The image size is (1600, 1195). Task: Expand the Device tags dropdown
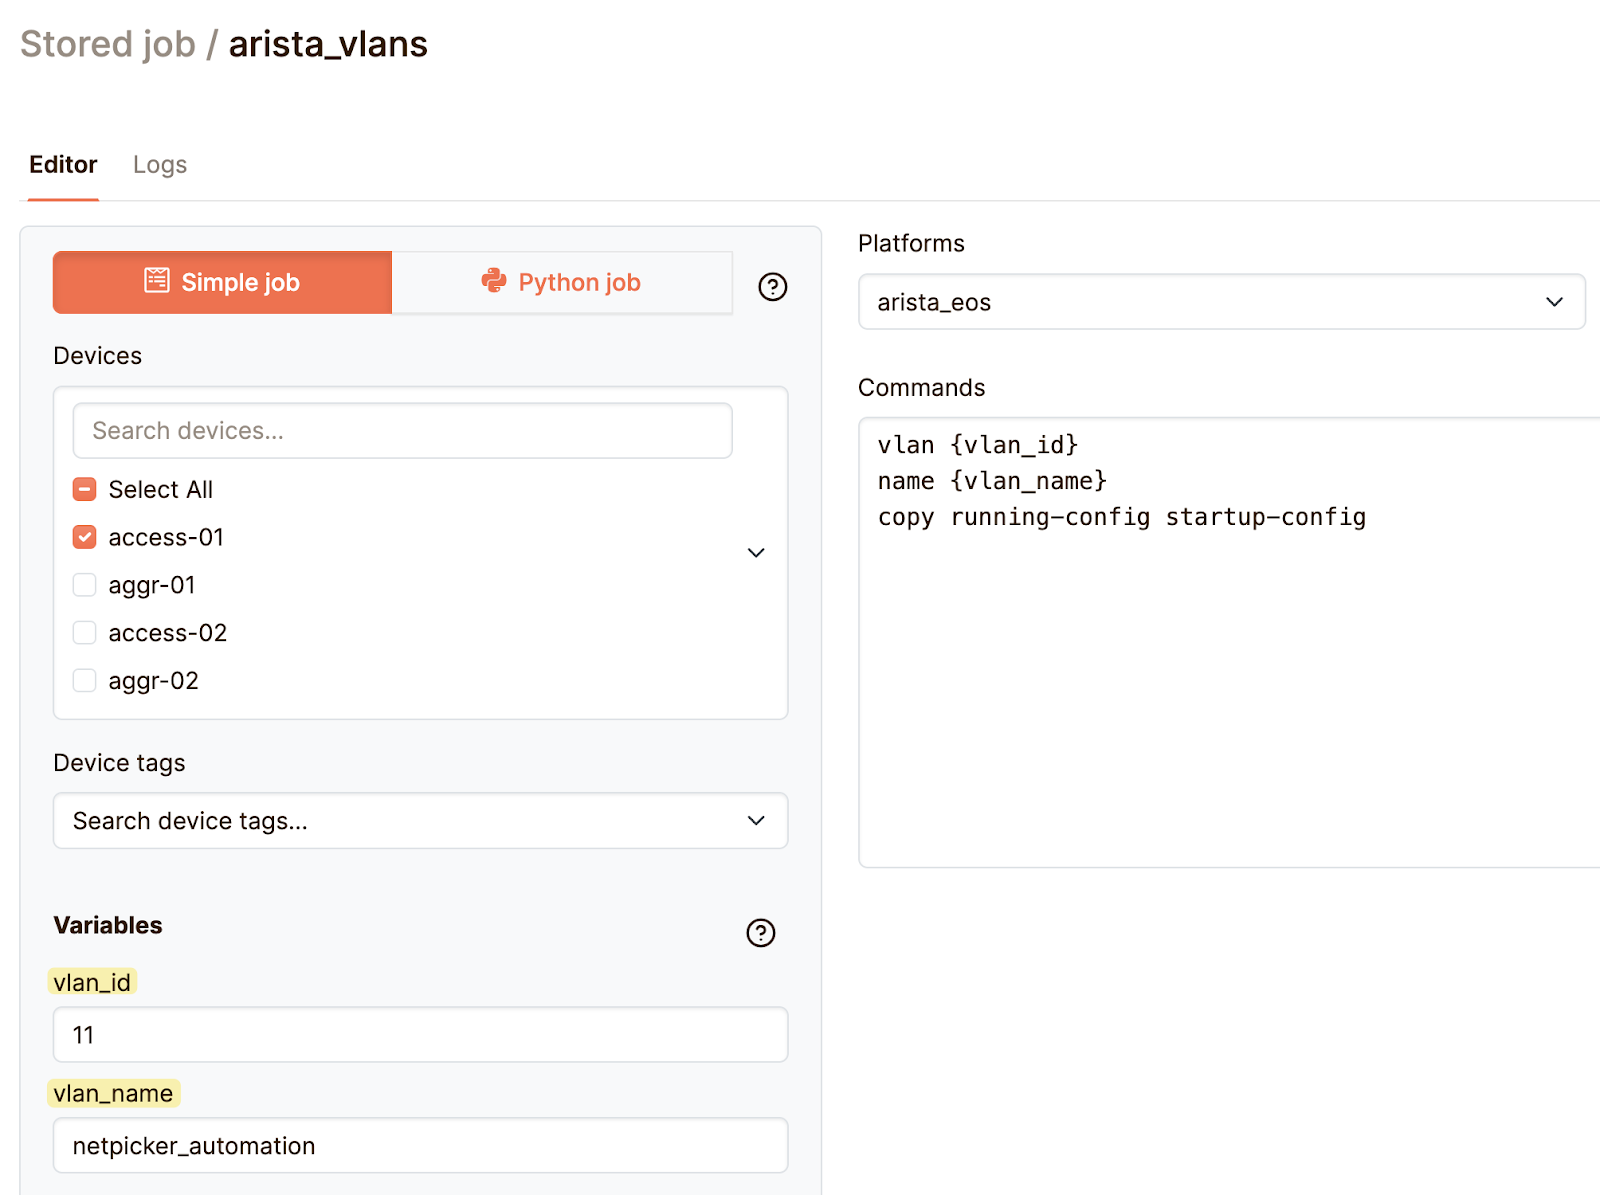pos(420,821)
